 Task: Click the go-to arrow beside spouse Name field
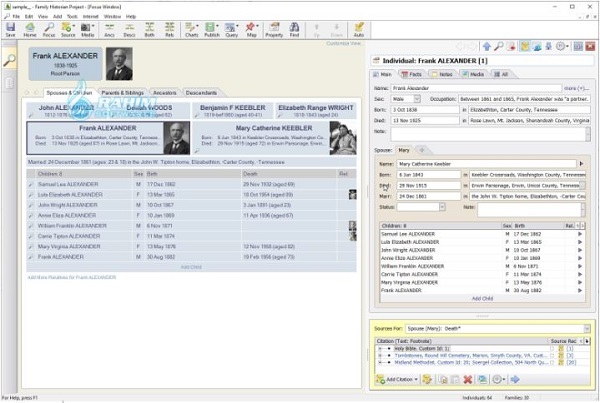pyautogui.click(x=581, y=164)
